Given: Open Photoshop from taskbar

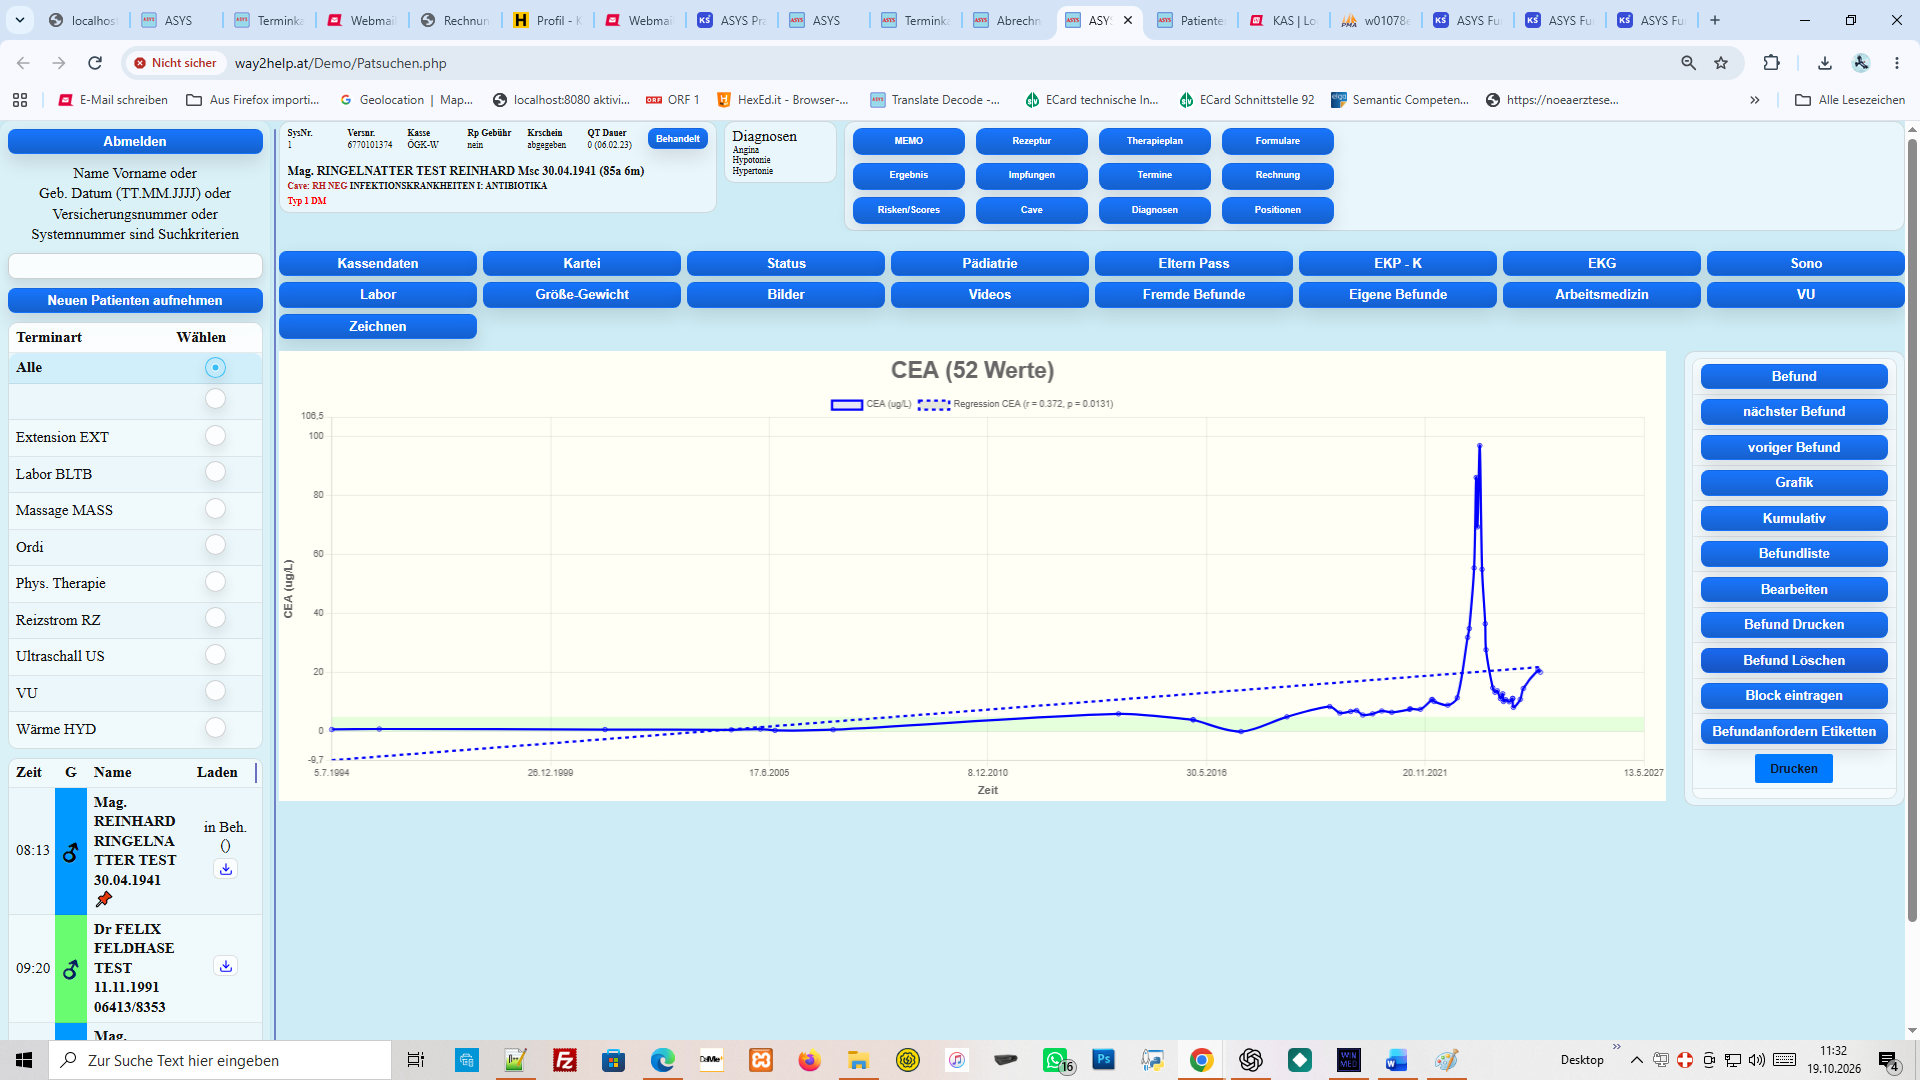Looking at the screenshot, I should [1104, 1059].
